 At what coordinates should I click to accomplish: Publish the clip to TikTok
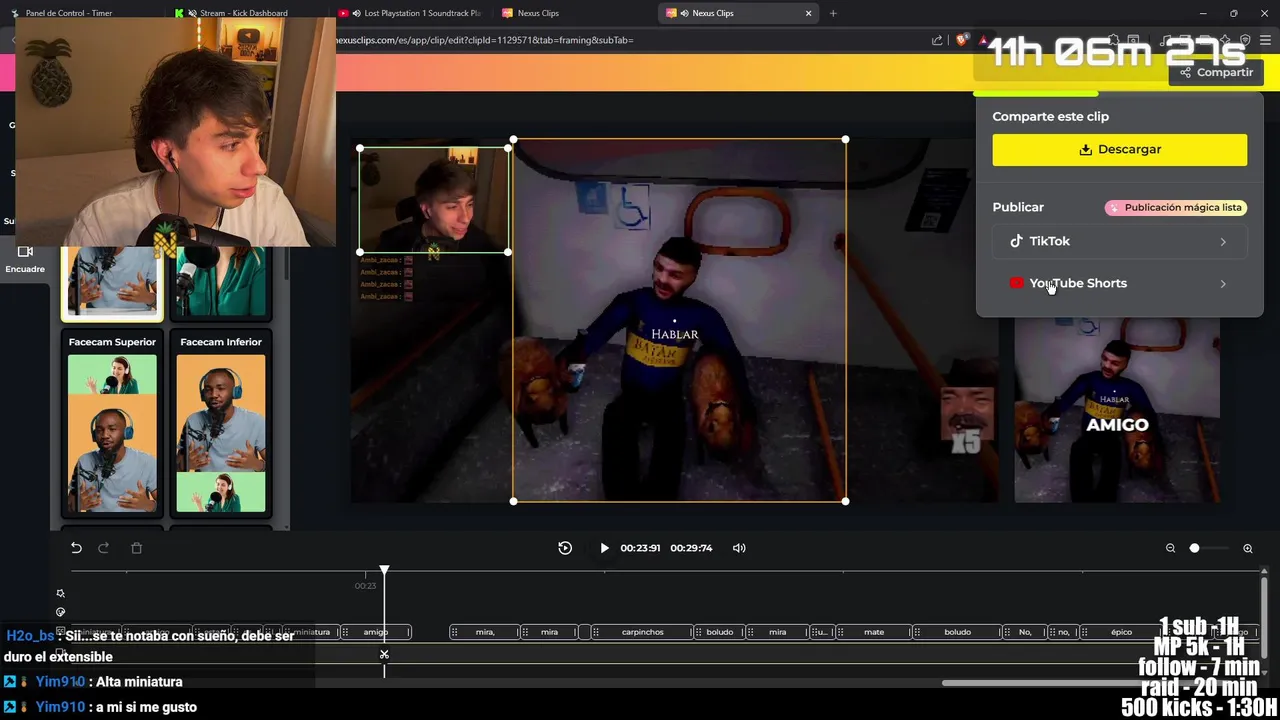tap(1119, 241)
